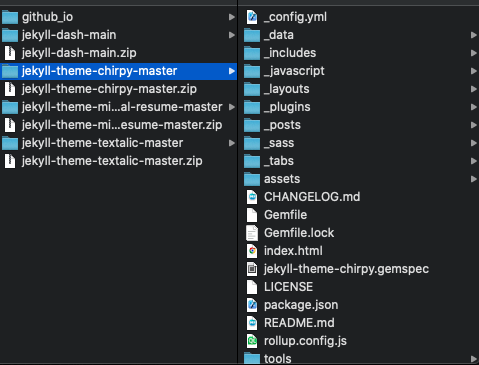Viewport: 479px width, 365px height.
Task: Click the CHANGELOG.md file icon
Action: coord(252,197)
